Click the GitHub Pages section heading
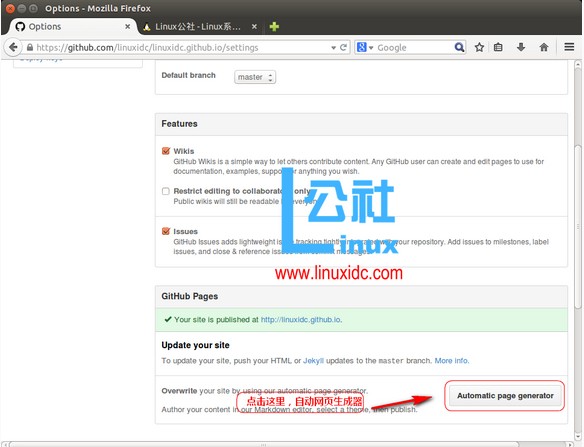 coord(190,296)
